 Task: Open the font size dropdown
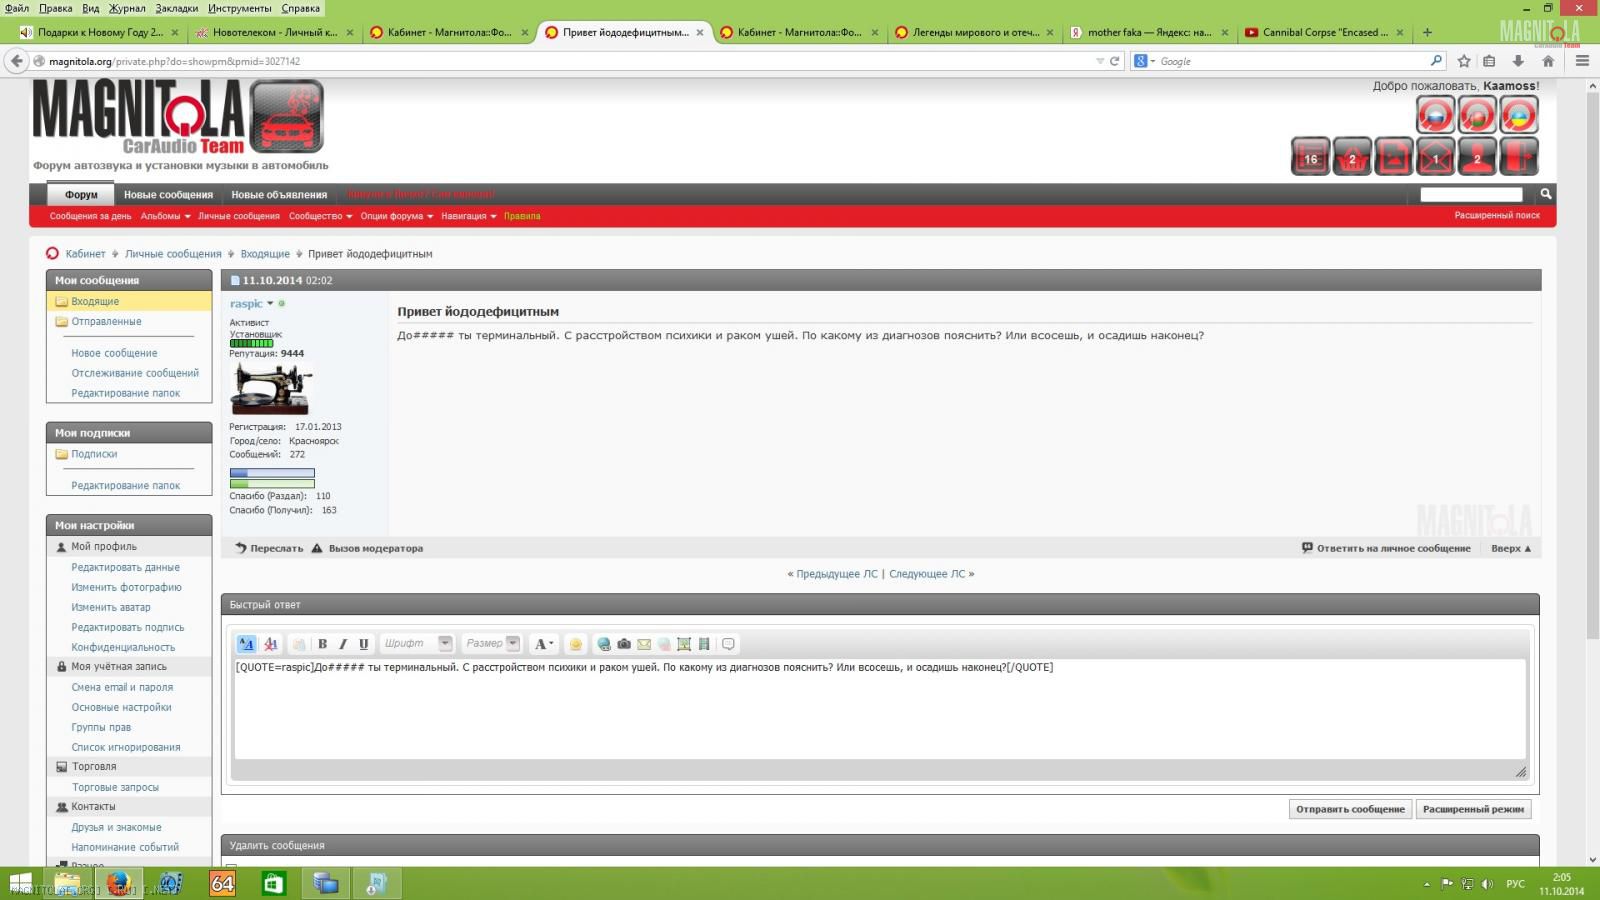pos(492,644)
